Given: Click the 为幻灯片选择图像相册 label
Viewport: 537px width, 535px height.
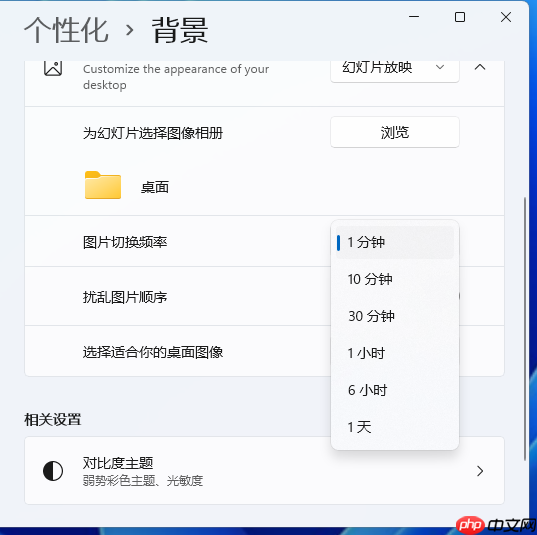Looking at the screenshot, I should coord(153,133).
